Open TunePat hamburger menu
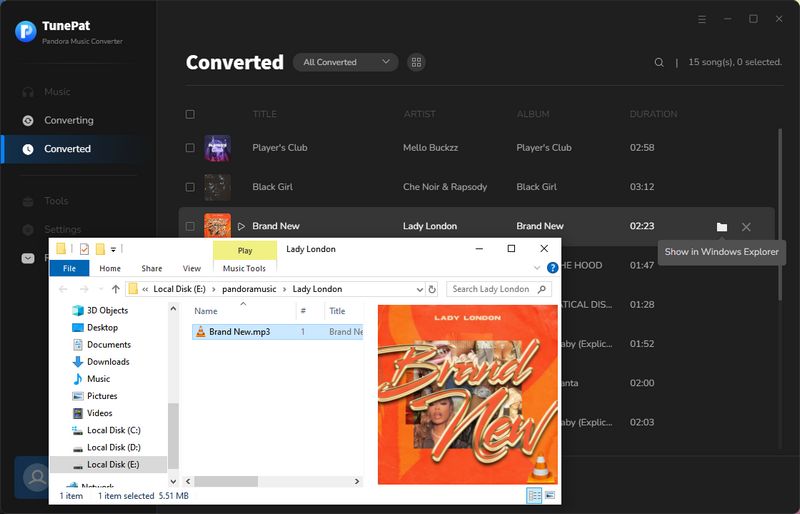Image resolution: width=800 pixels, height=514 pixels. tap(702, 19)
